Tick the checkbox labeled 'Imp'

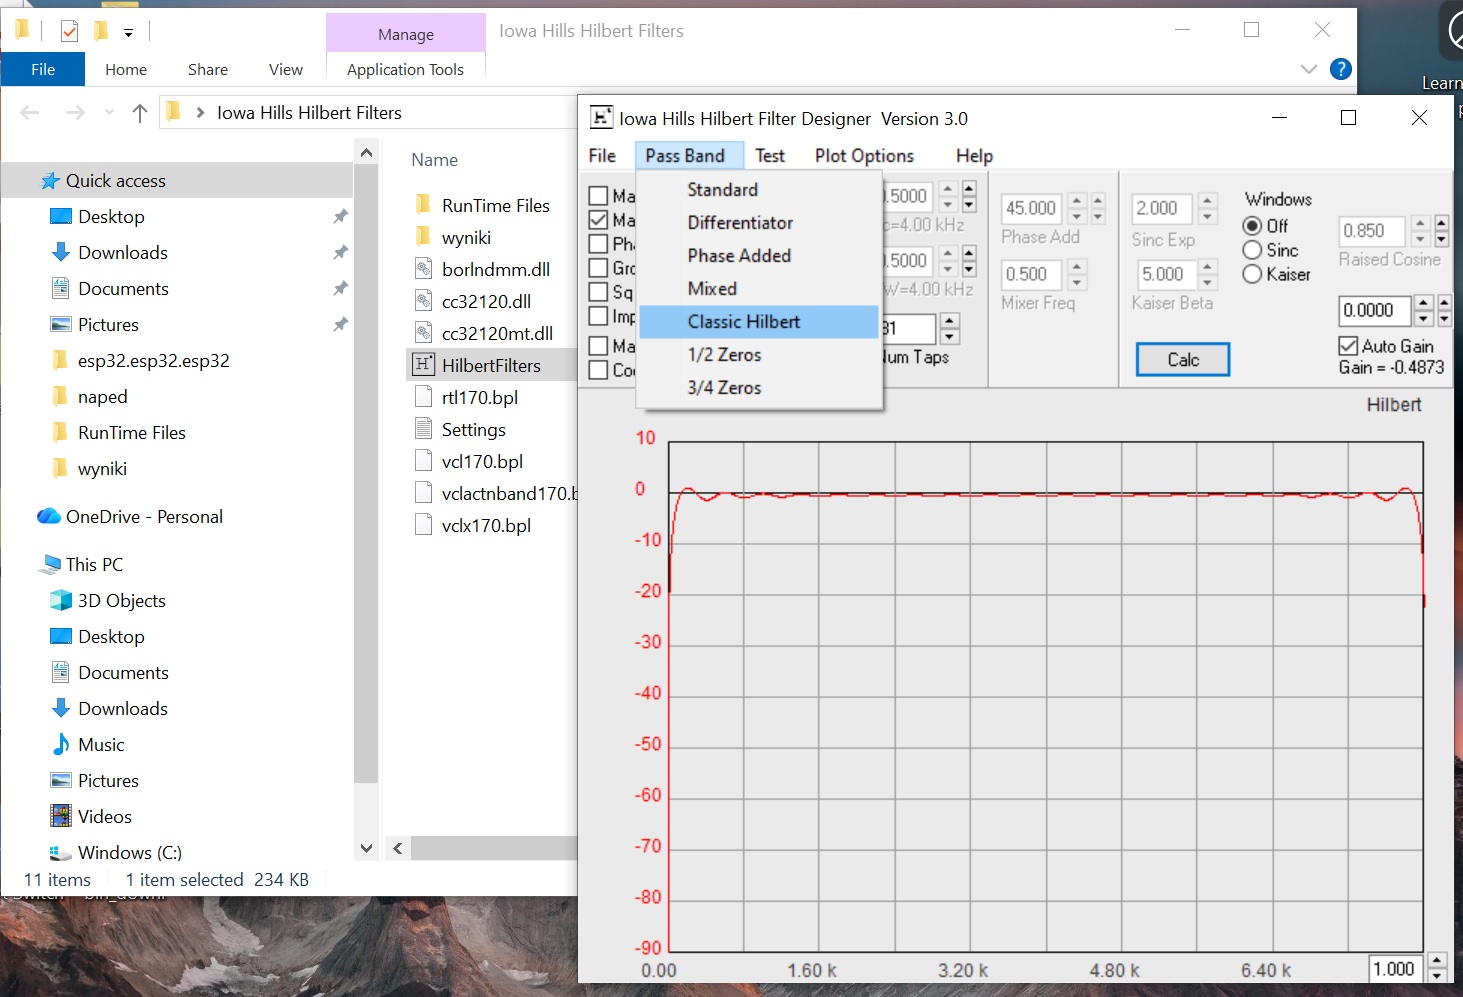[x=599, y=316]
